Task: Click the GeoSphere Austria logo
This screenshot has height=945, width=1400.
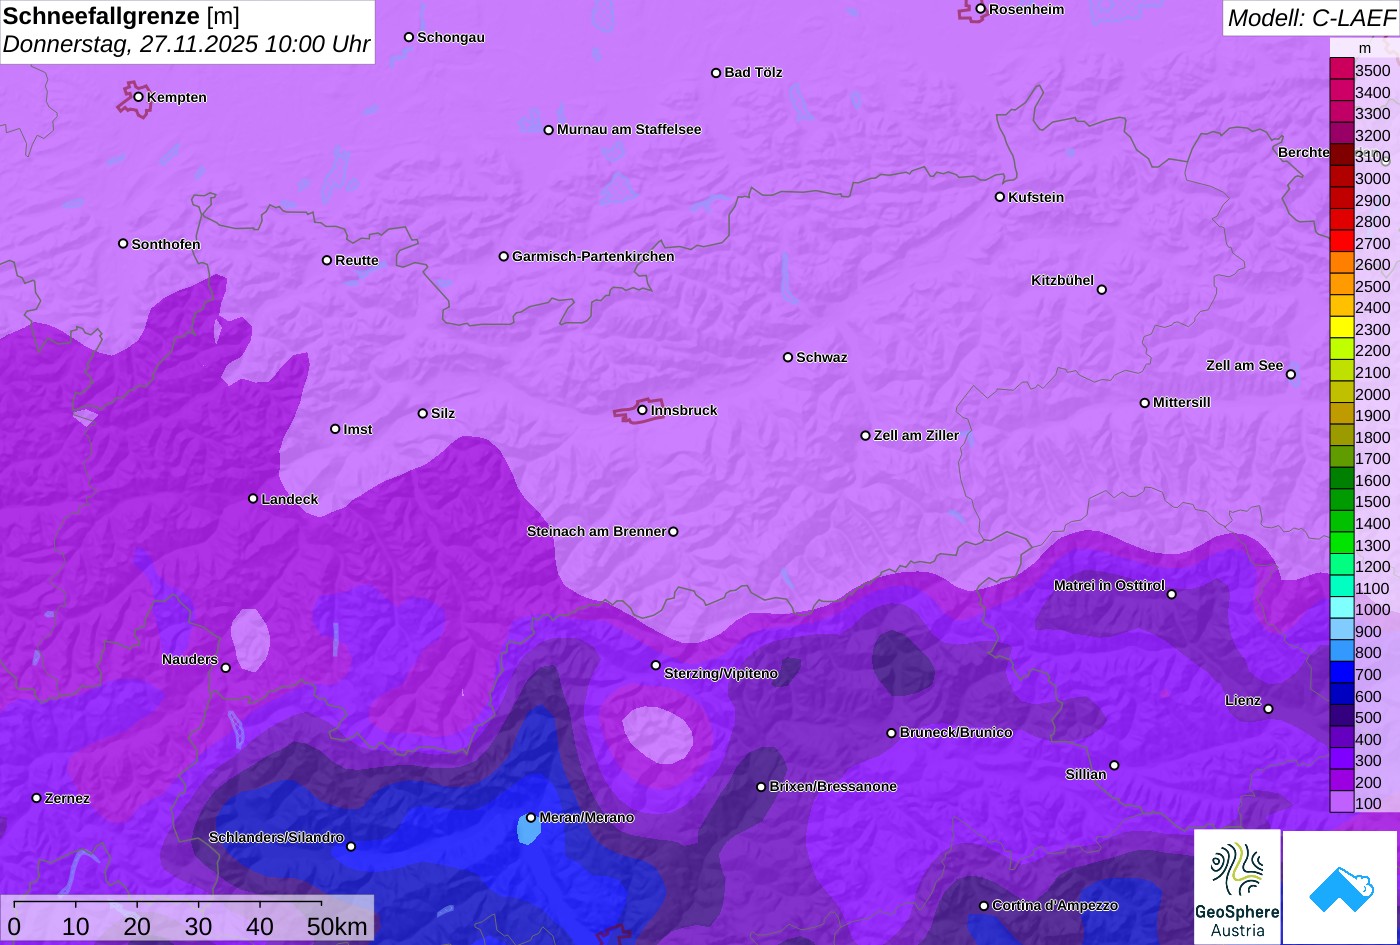Action: 1237,887
